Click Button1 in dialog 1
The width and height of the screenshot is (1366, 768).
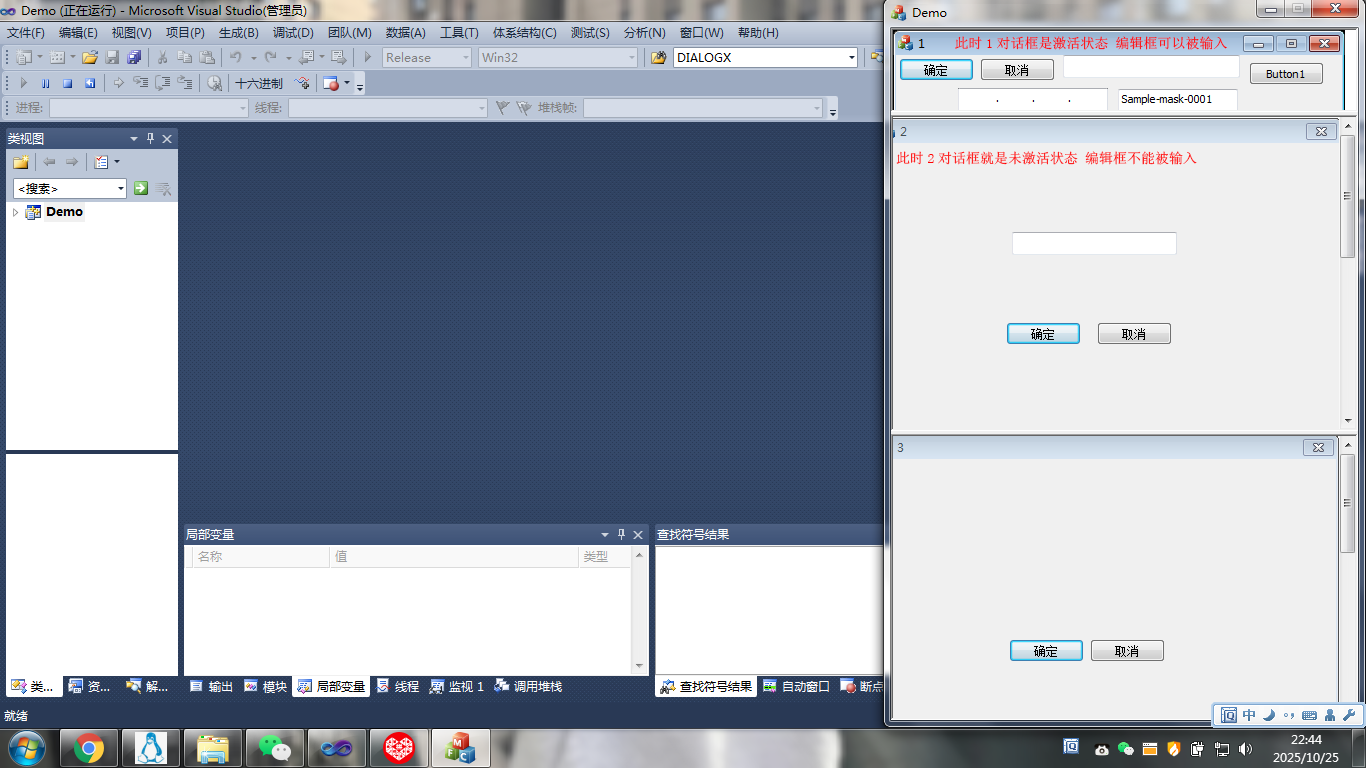coord(1286,74)
